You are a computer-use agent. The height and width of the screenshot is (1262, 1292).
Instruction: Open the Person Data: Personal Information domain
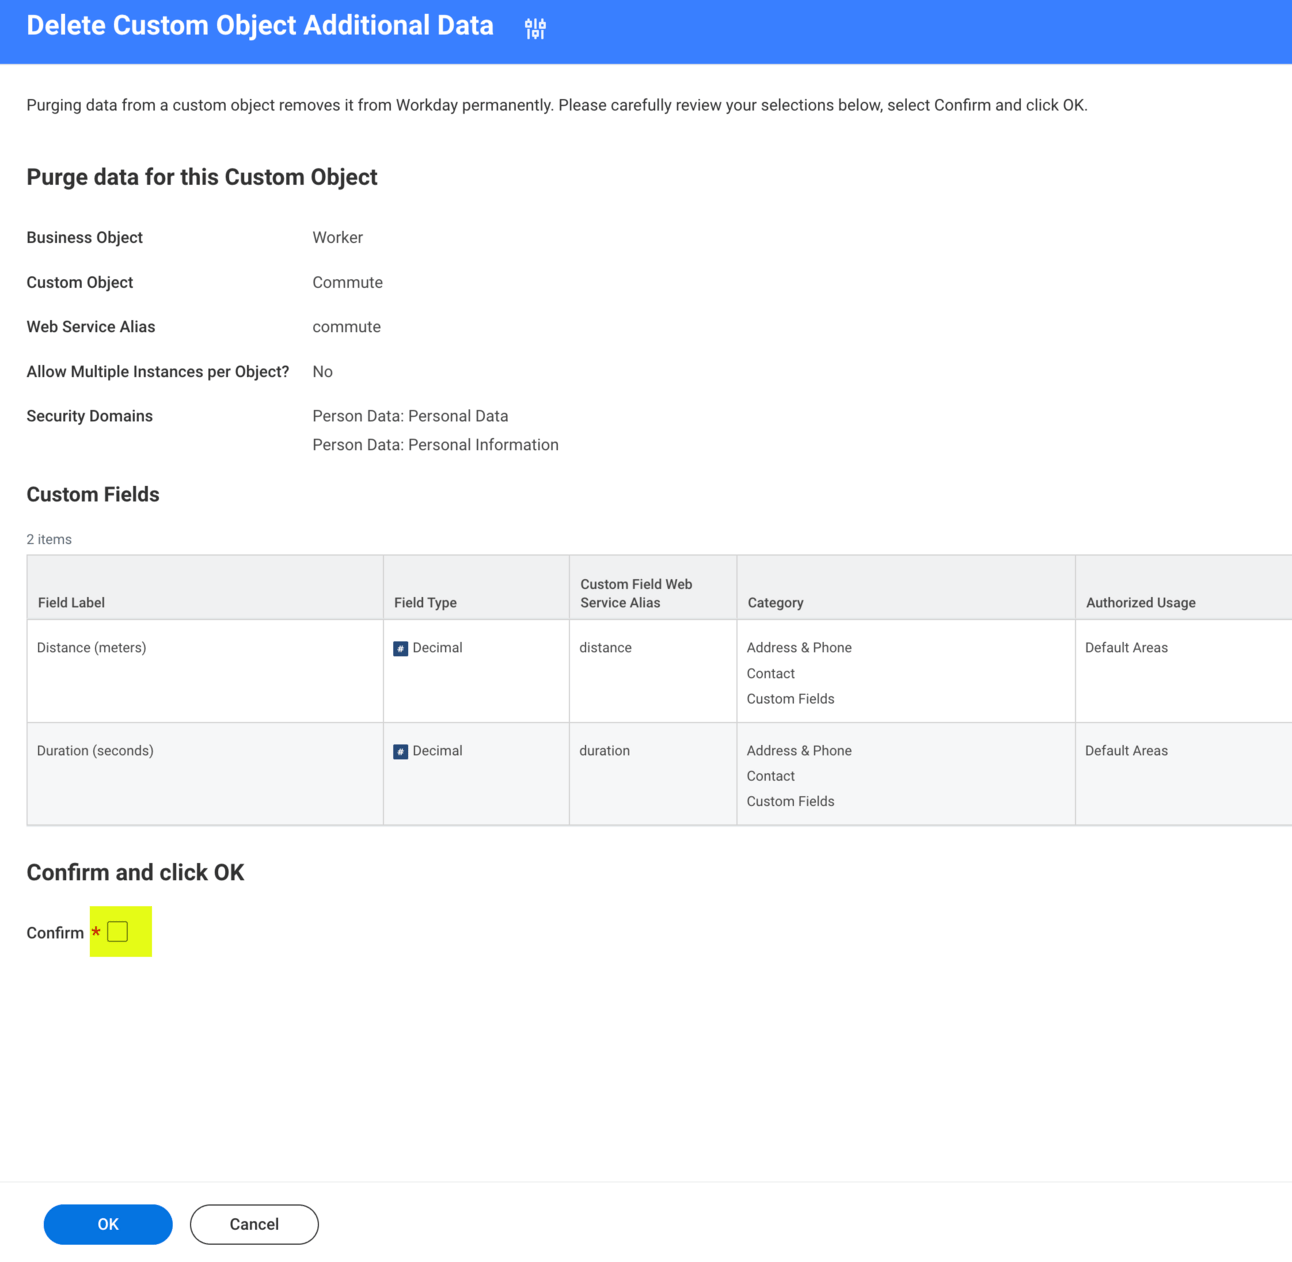pos(435,445)
